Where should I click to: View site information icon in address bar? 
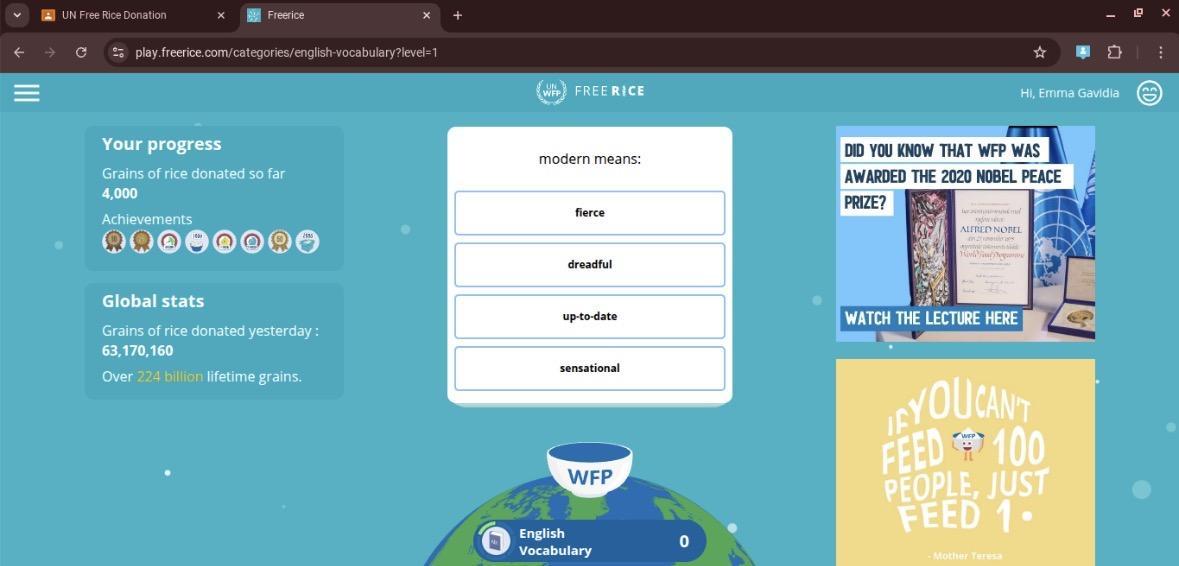click(117, 53)
